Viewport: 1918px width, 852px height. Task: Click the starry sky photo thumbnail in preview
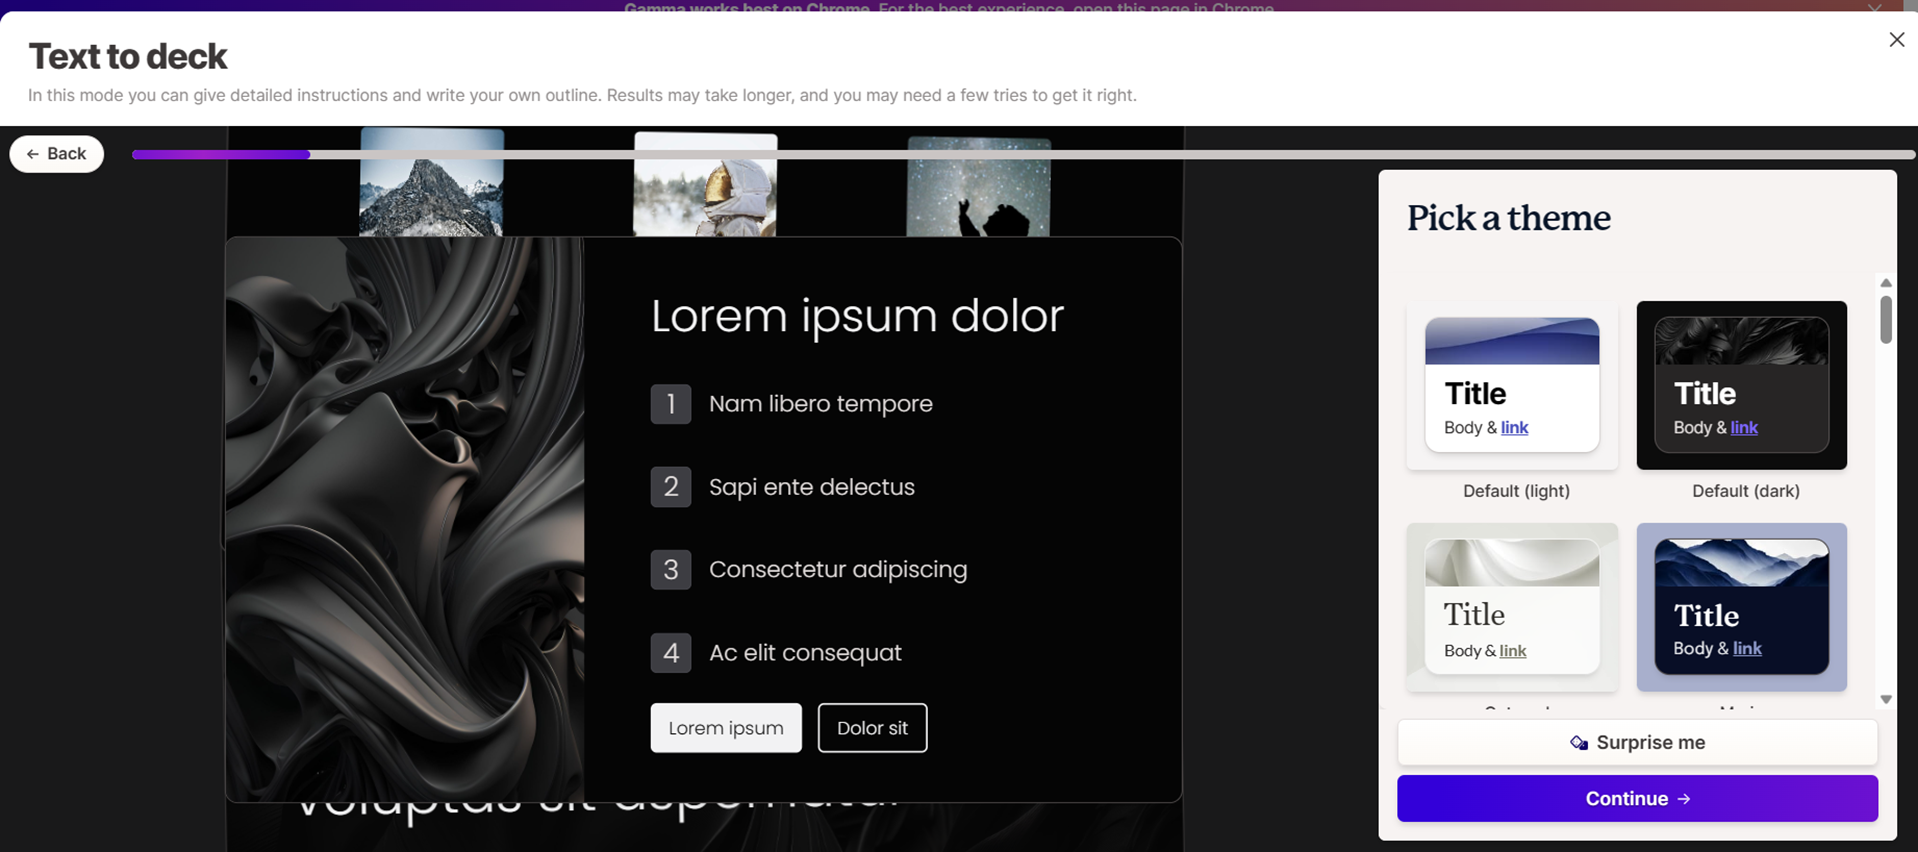[x=978, y=187]
